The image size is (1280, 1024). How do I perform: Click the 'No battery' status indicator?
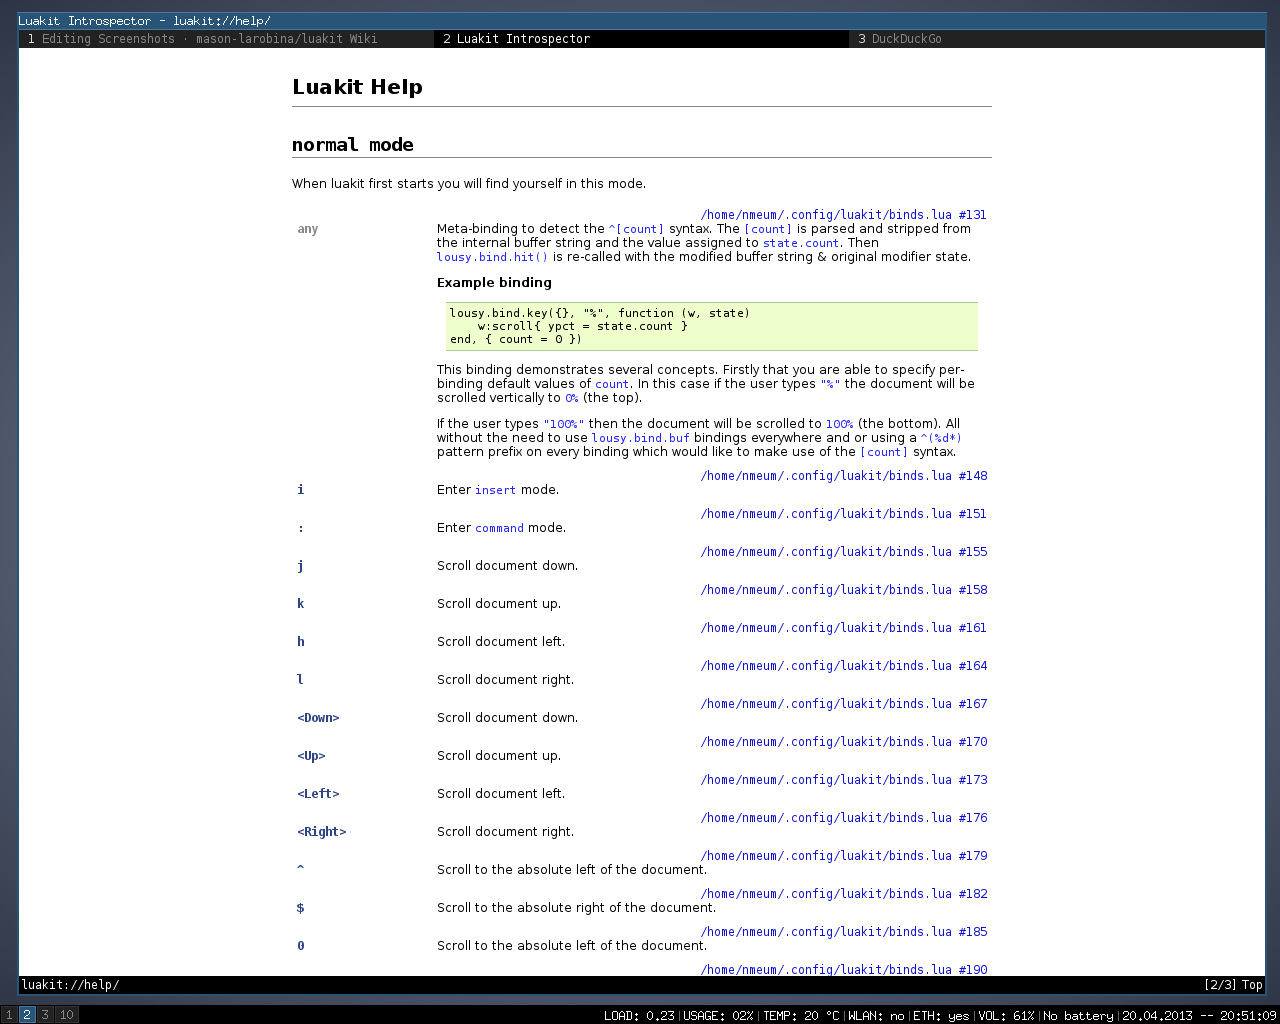tap(1078, 1015)
